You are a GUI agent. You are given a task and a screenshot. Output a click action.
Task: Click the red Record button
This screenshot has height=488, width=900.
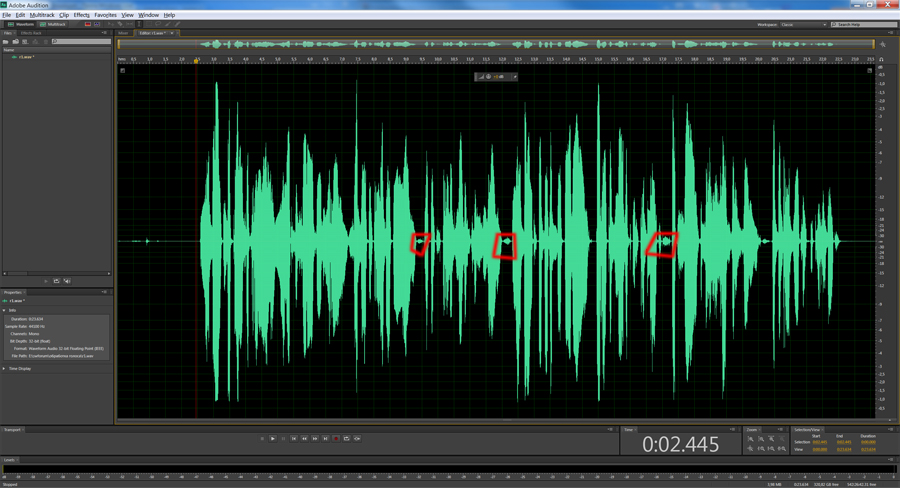[336, 438]
